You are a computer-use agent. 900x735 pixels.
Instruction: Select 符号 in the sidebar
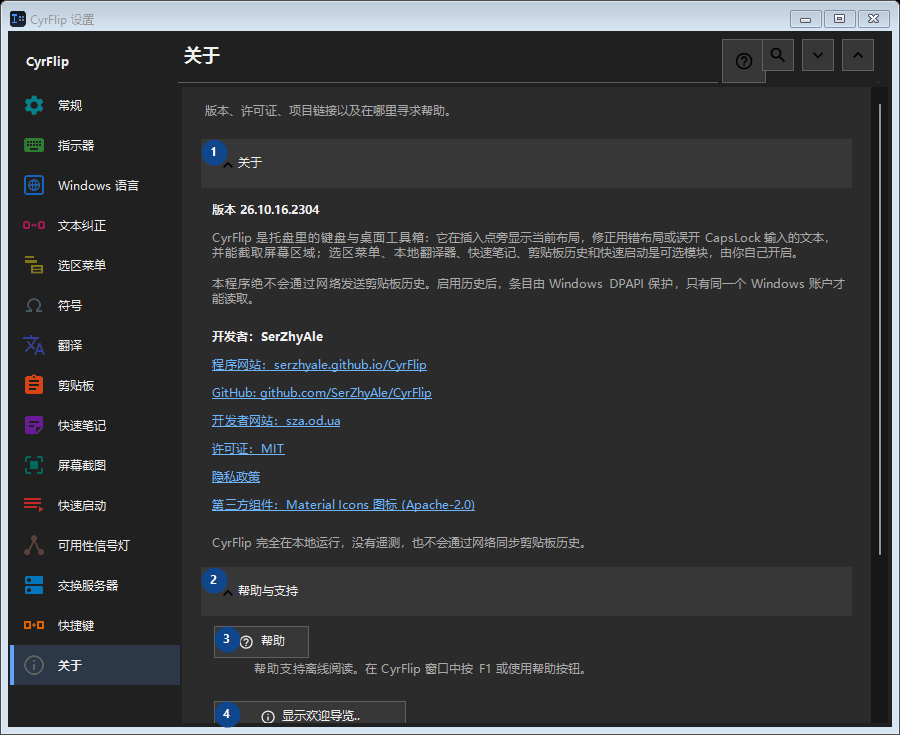point(95,305)
